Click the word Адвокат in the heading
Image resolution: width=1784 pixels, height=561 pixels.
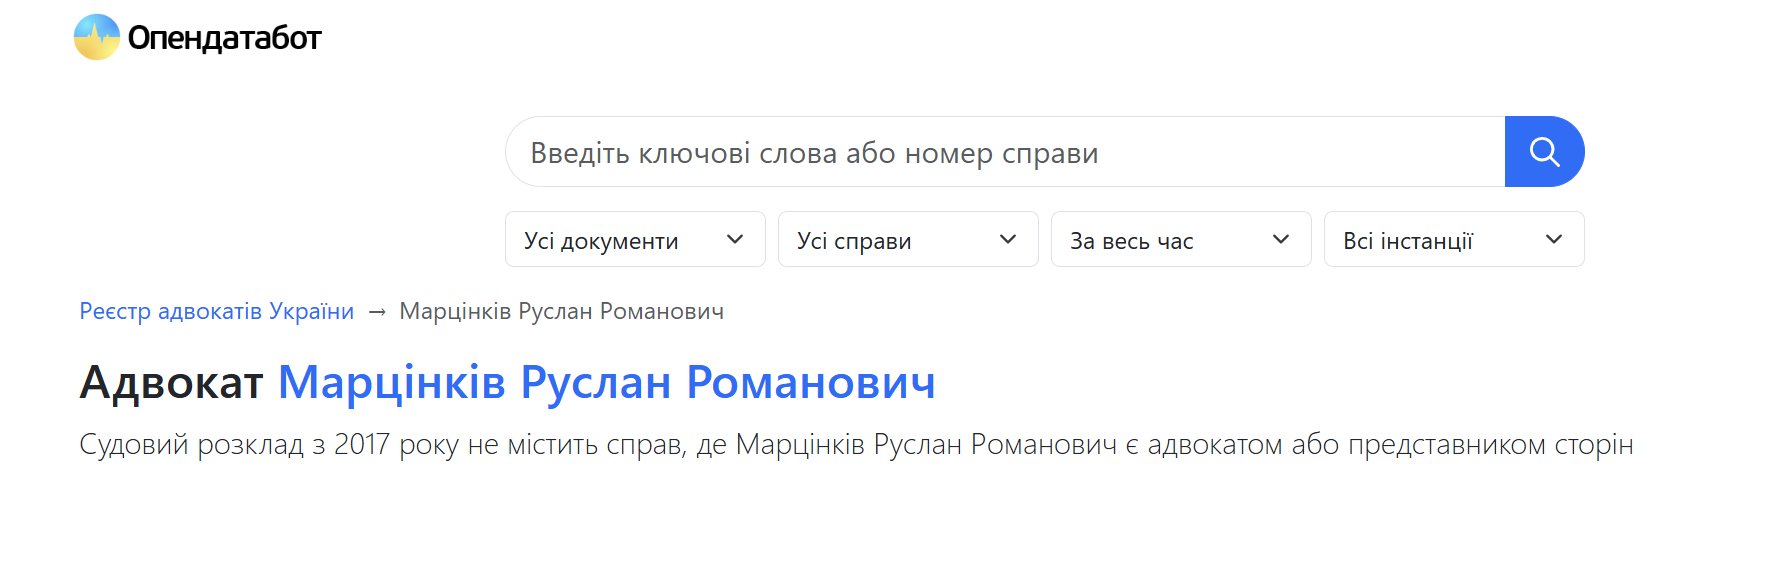(x=171, y=382)
